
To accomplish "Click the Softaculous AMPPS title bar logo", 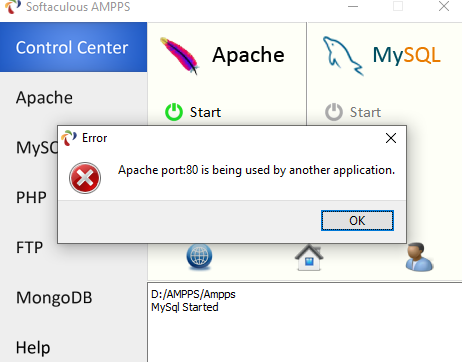I will pos(13,7).
